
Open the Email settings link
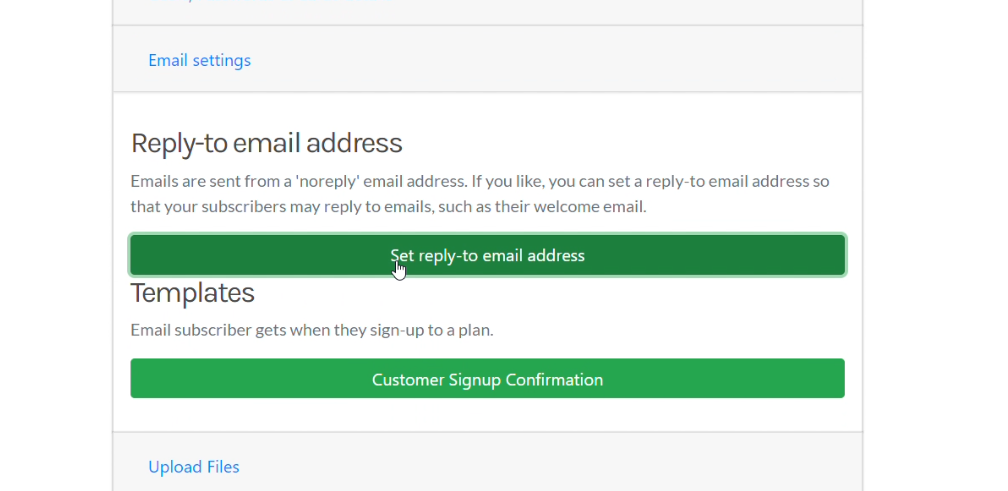199,60
